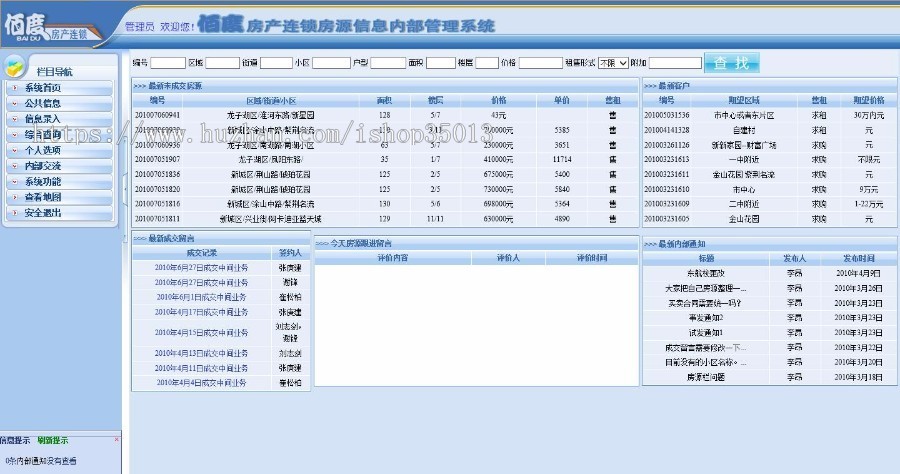Click the 0条内部通知没有查看 message
This screenshot has width=900, height=474.
click(40, 460)
